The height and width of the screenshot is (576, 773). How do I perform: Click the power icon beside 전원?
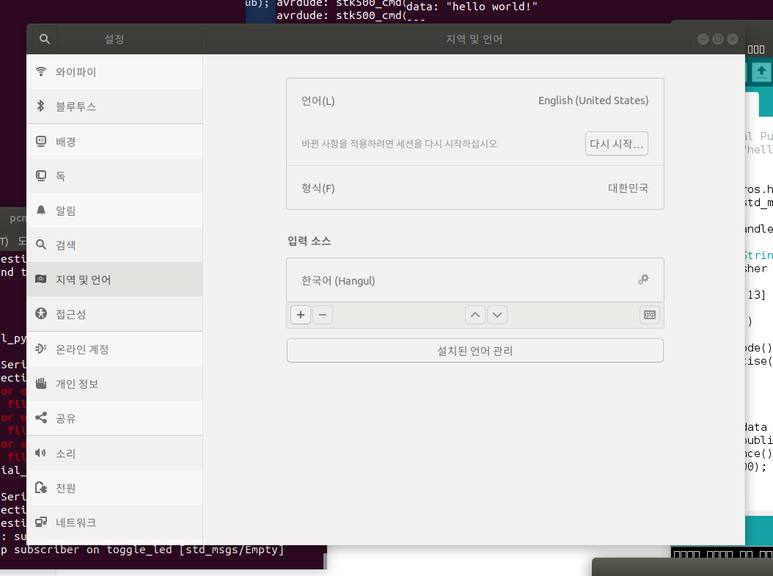[41, 488]
